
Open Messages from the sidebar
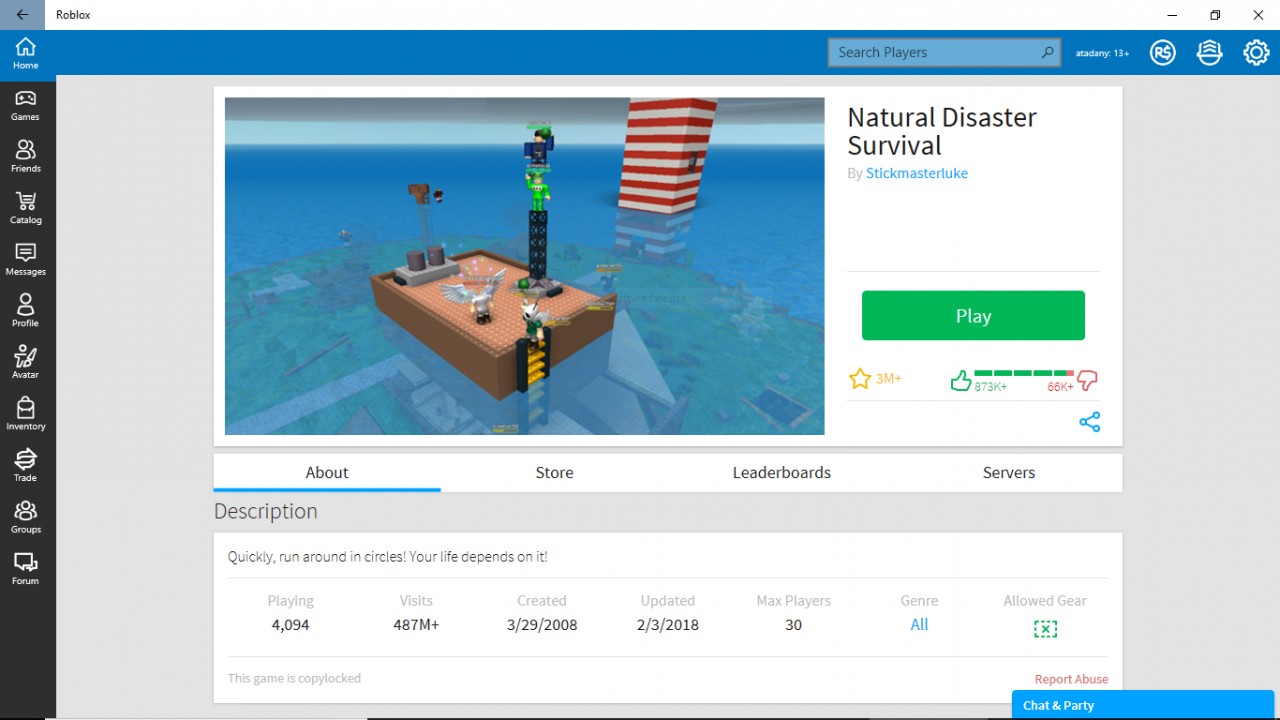26,259
